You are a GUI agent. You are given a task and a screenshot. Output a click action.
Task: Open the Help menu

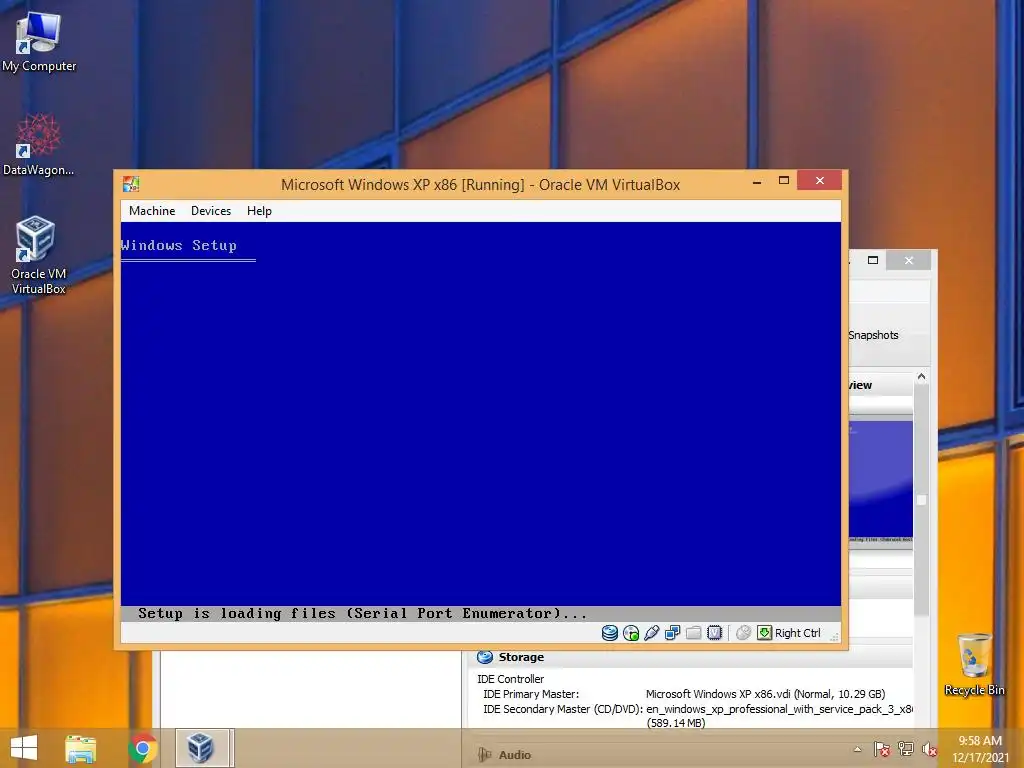point(259,211)
